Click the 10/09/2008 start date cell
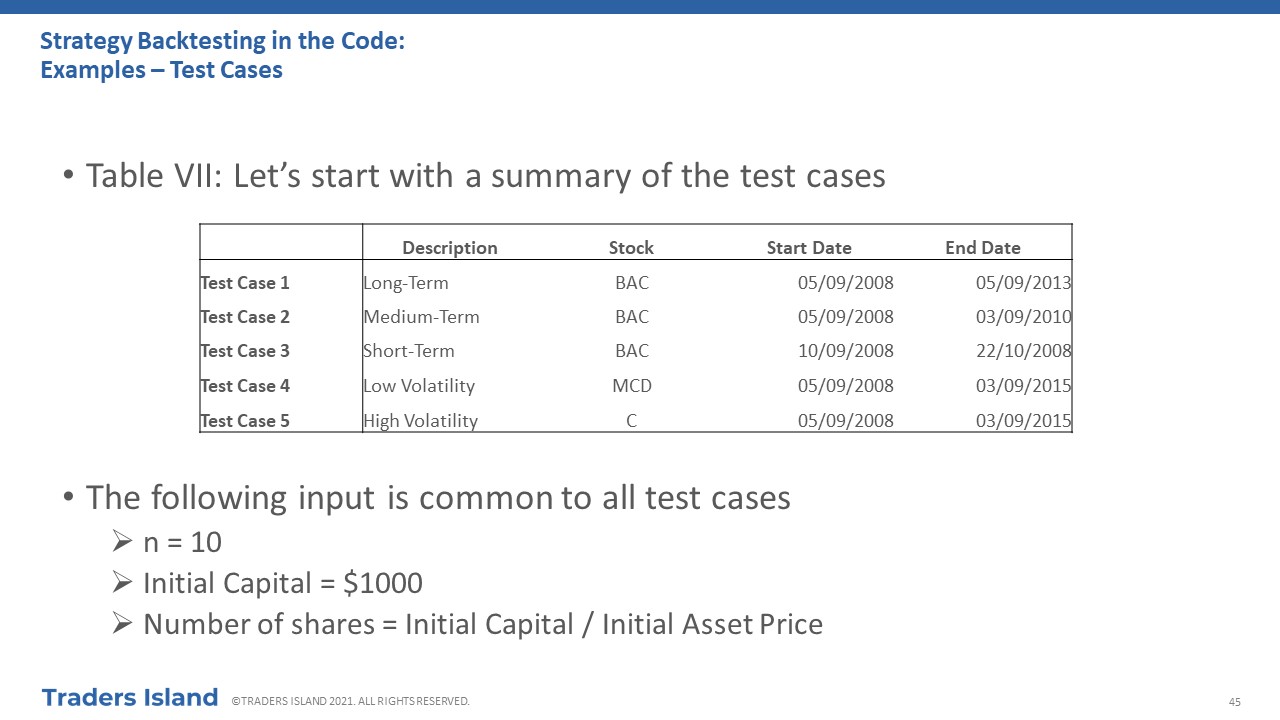1280x720 pixels. tap(846, 351)
